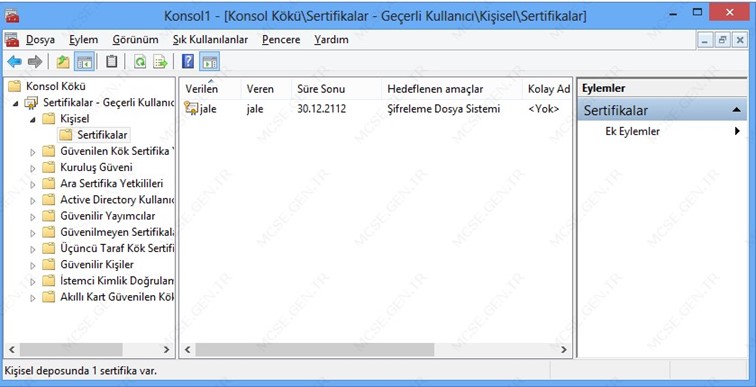
Task: Sort by the Verilen column header
Action: coord(211,89)
